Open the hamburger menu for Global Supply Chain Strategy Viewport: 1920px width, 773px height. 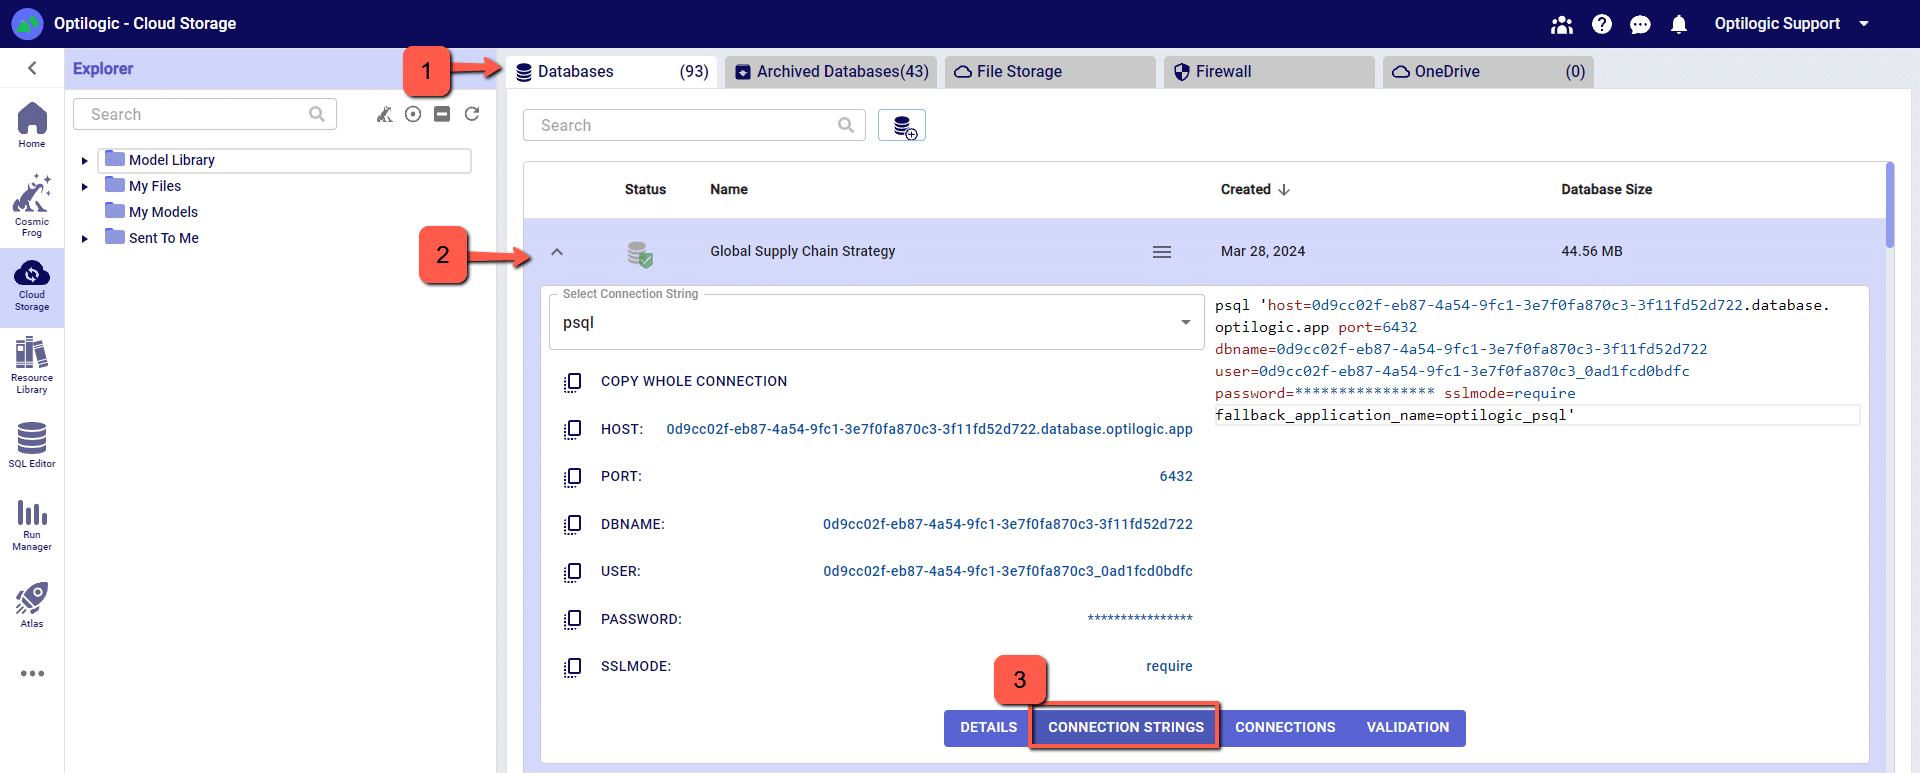pyautogui.click(x=1162, y=252)
